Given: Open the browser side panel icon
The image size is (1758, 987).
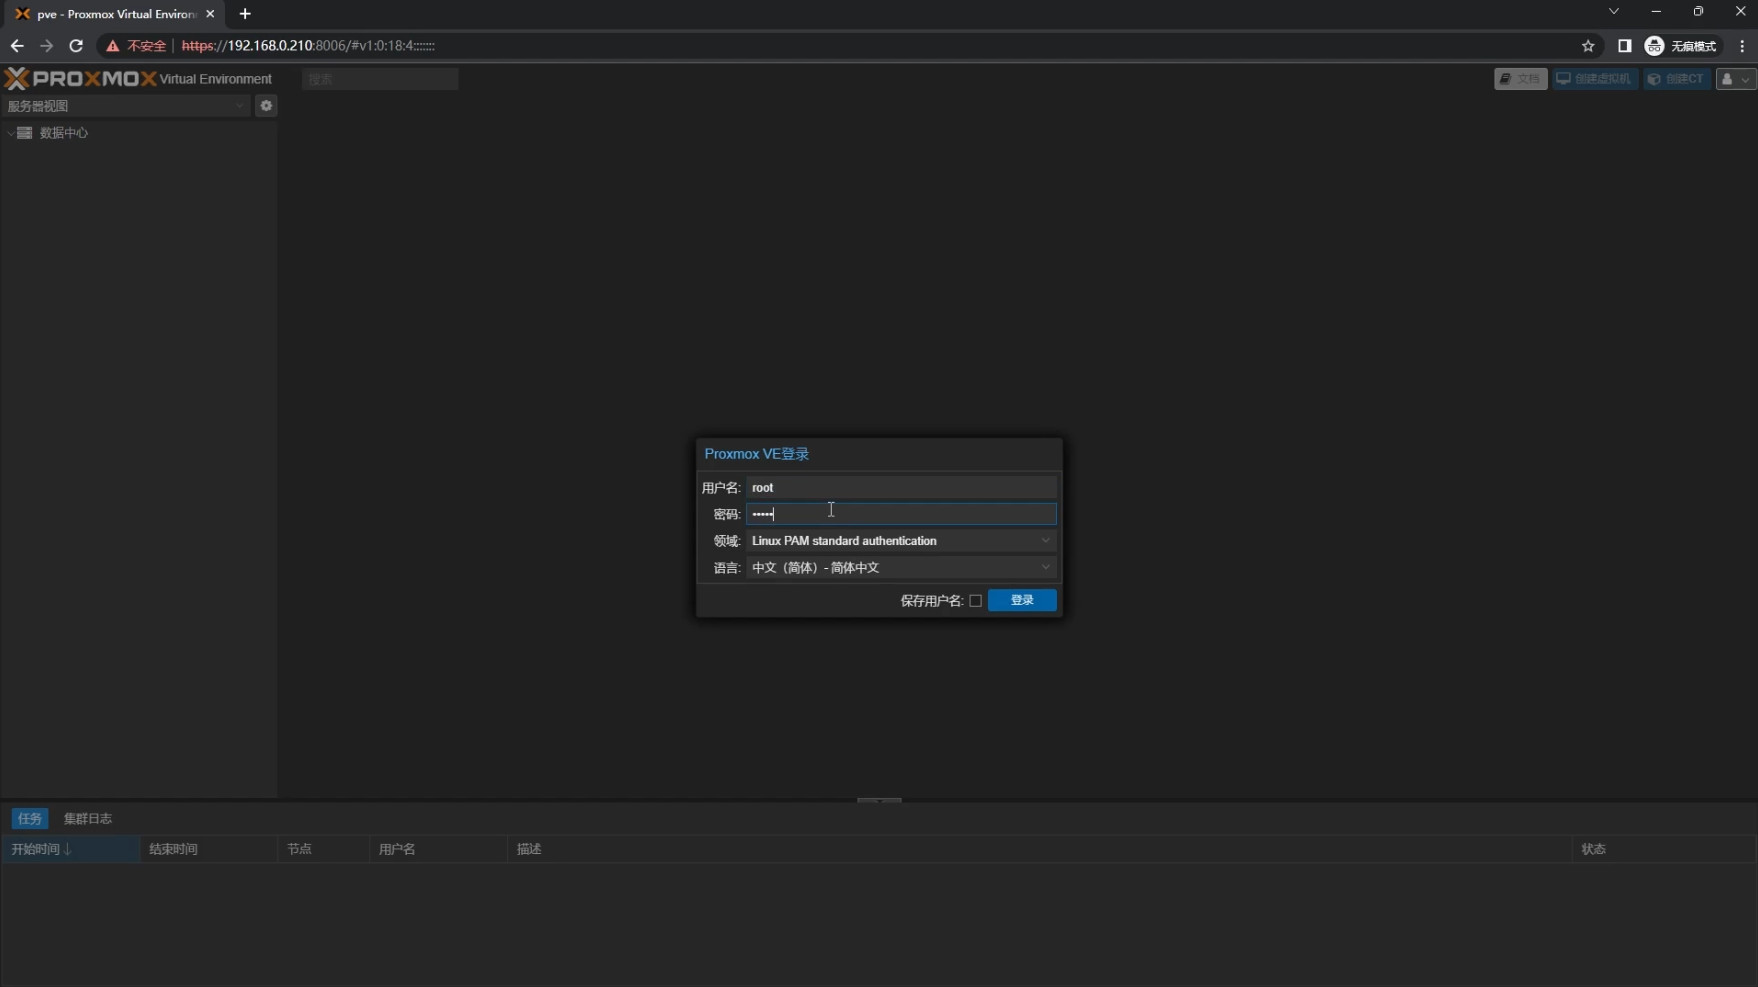Looking at the screenshot, I should pos(1624,46).
